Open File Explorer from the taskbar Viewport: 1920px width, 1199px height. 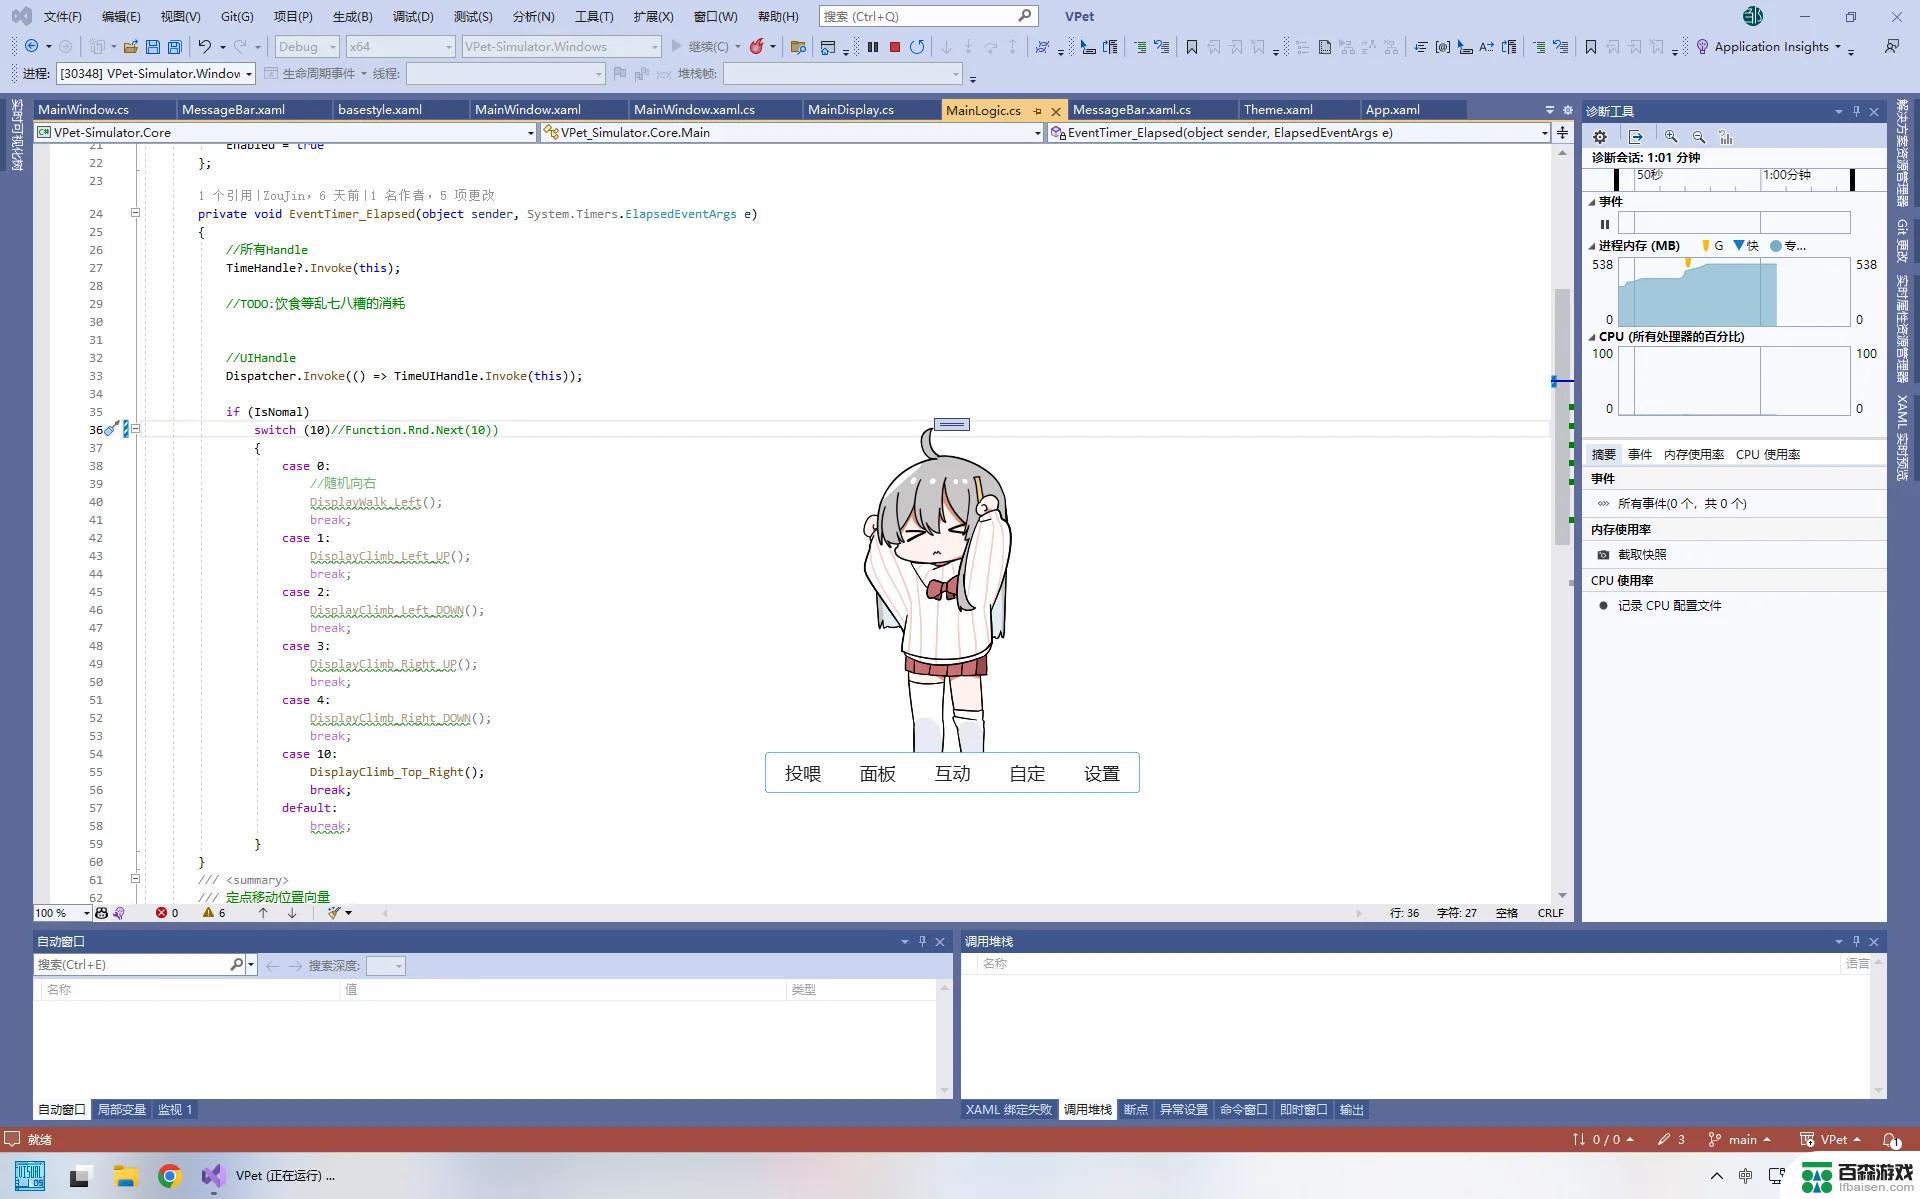pyautogui.click(x=125, y=1176)
